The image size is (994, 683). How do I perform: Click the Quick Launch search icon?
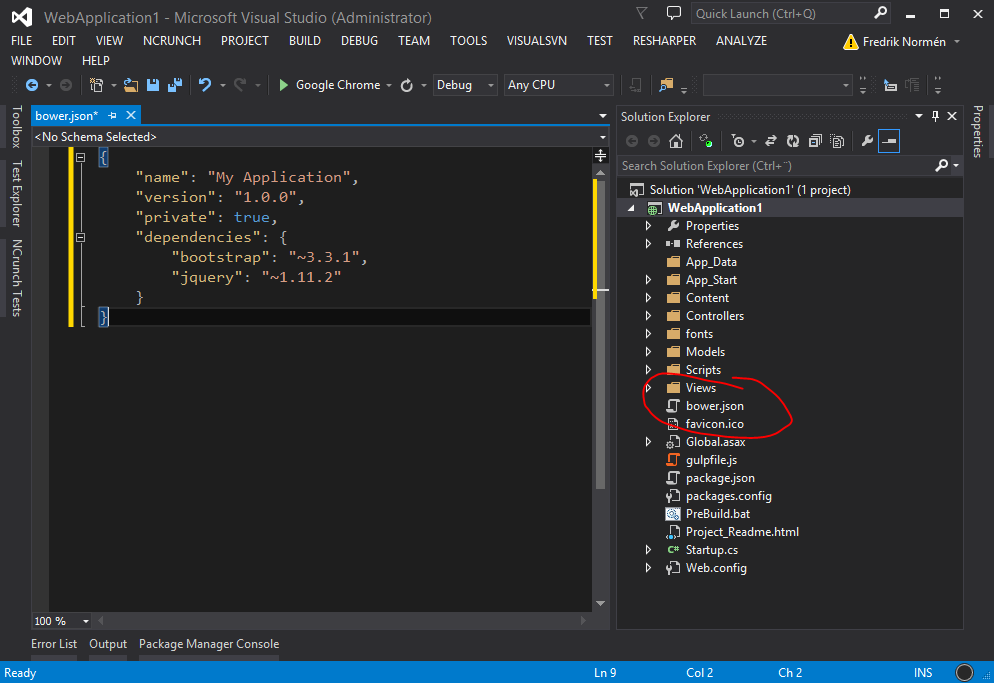pos(880,13)
